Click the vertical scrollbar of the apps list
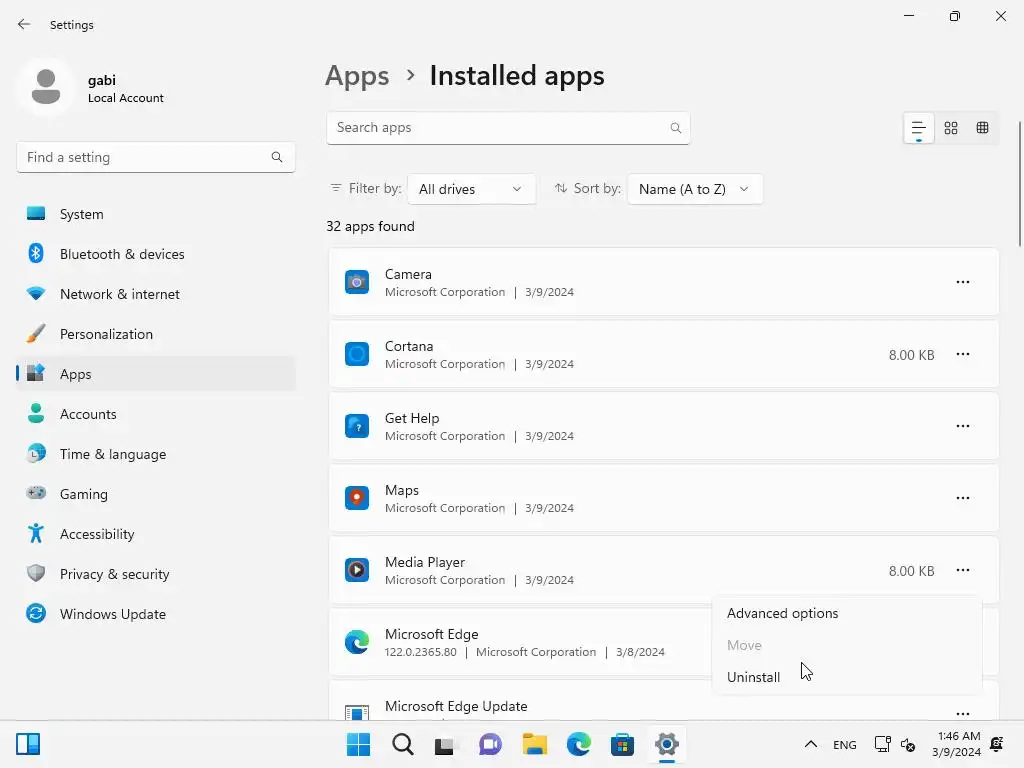The width and height of the screenshot is (1024, 768). tap(1019, 184)
